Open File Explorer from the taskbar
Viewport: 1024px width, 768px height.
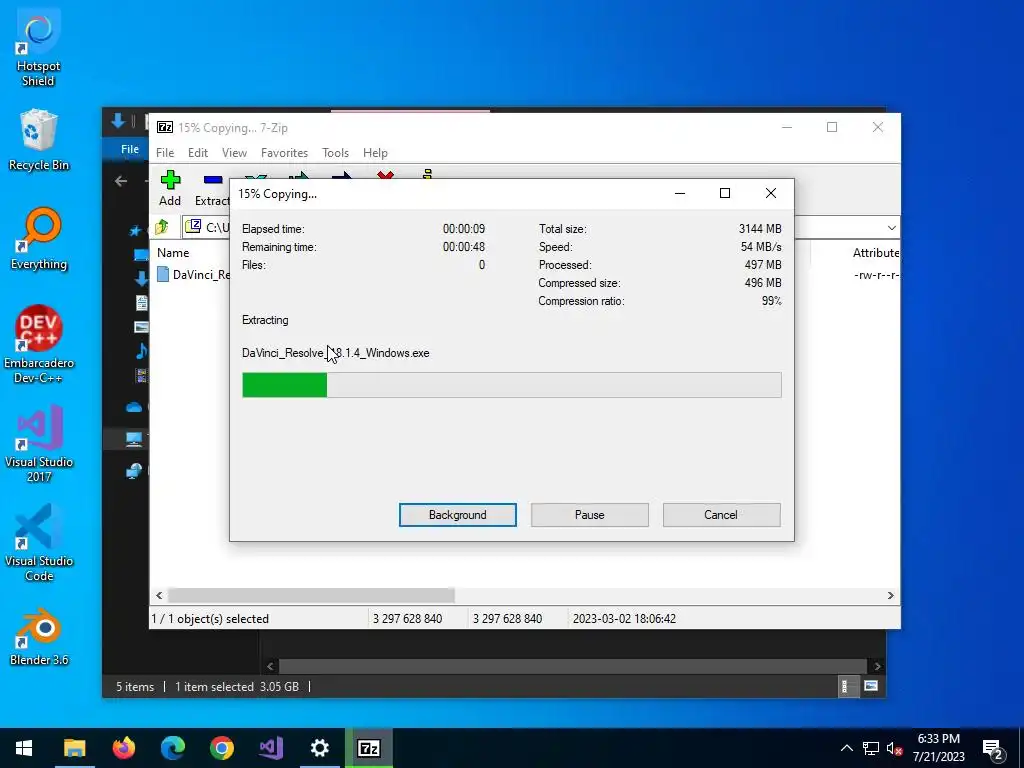(74, 748)
